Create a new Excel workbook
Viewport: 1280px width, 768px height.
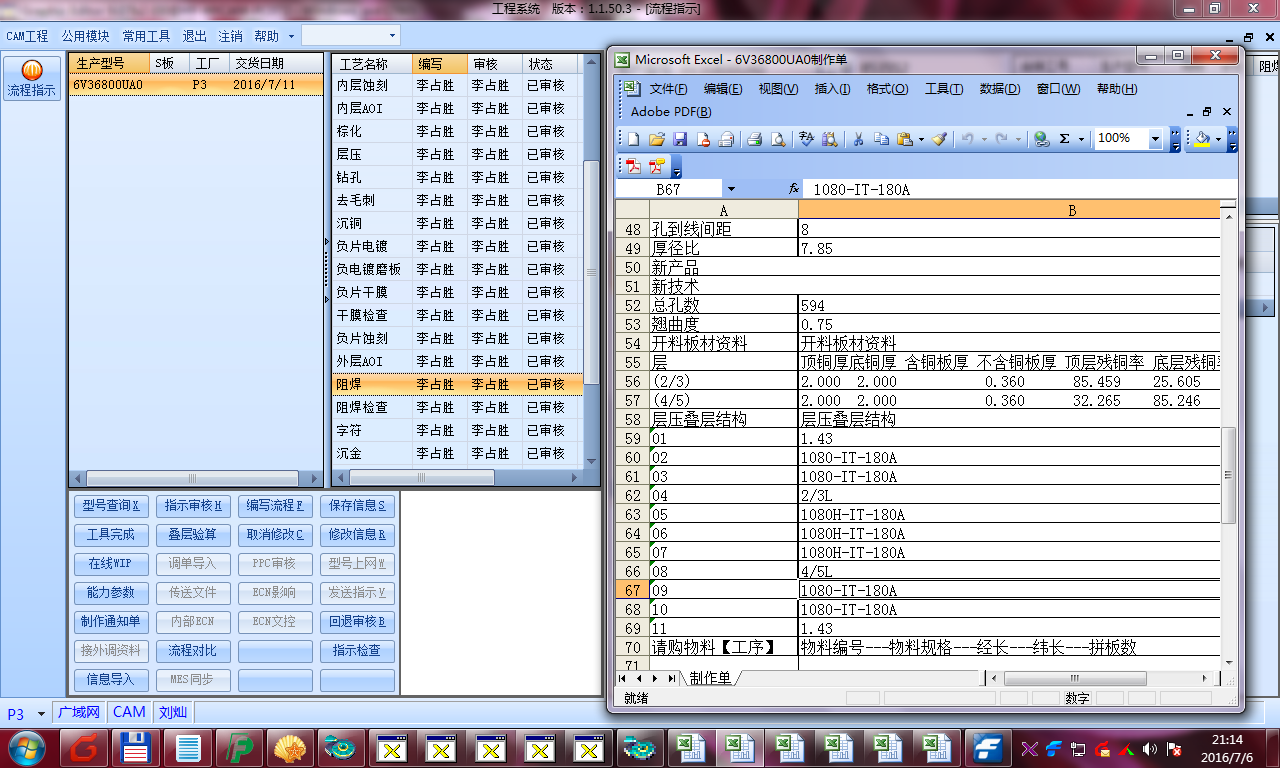634,139
